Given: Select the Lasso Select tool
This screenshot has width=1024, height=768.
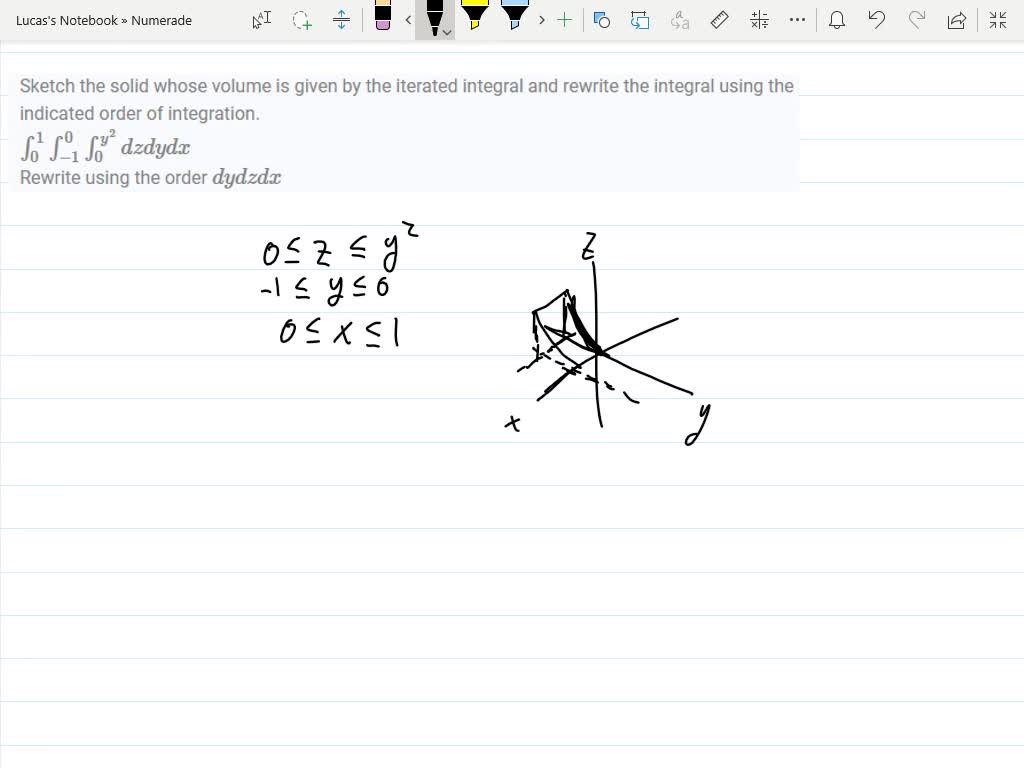Looking at the screenshot, I should point(301,20).
